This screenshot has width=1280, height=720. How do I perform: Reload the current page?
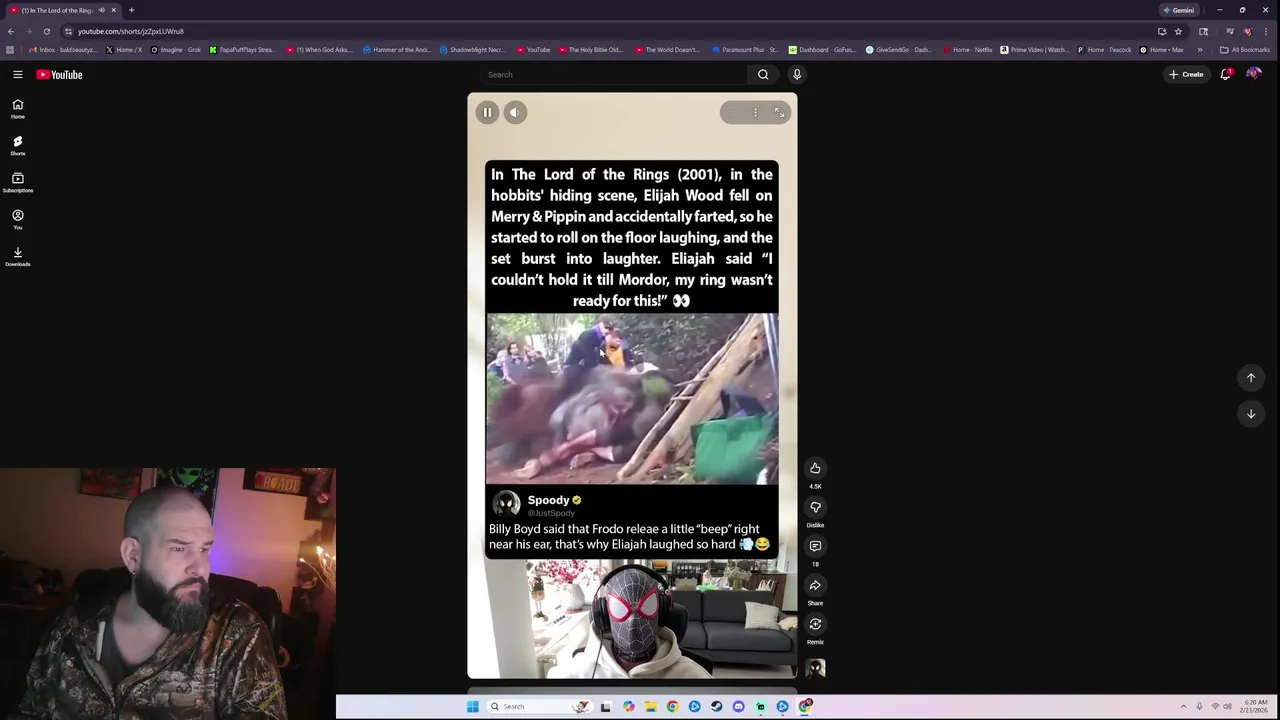(x=46, y=31)
